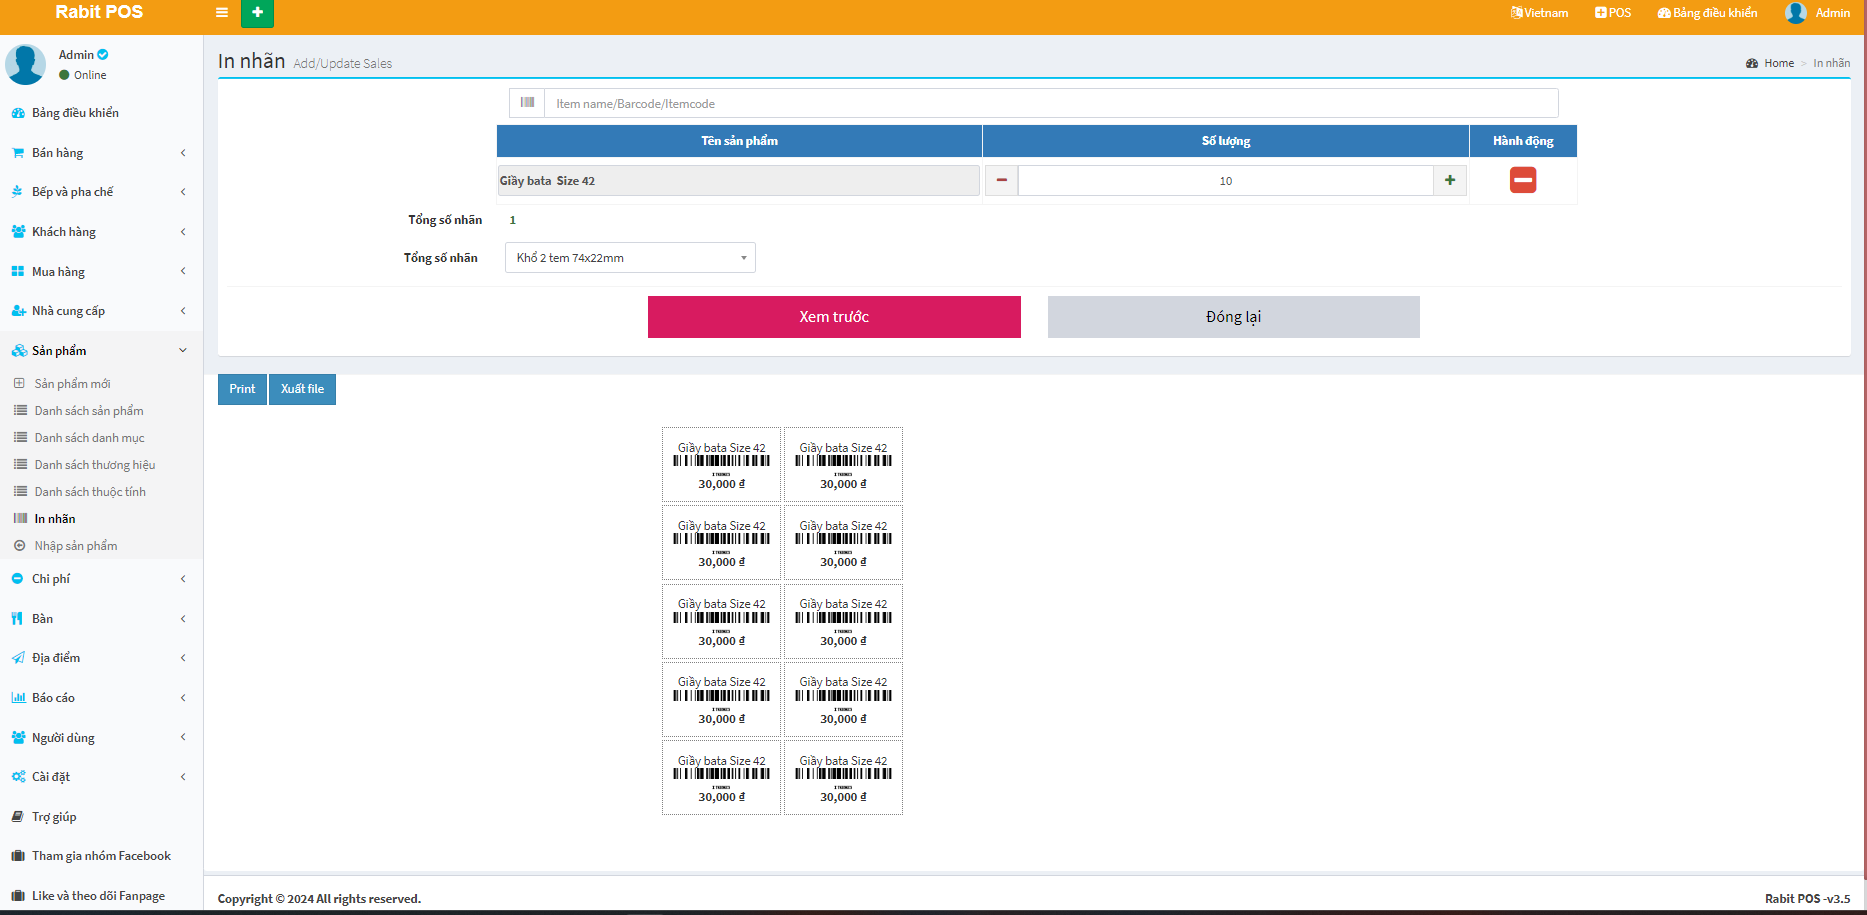This screenshot has height=915, width=1867.
Task: Click the Rabit POS logo
Action: (x=99, y=12)
